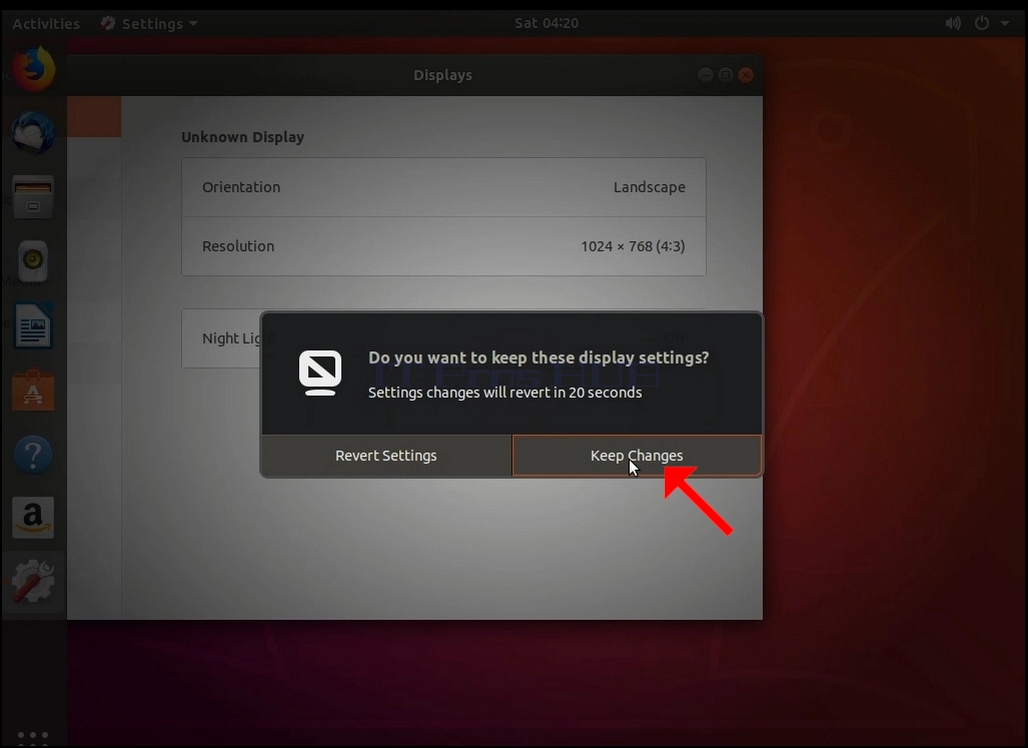Expand system menu arrow in top bar
This screenshot has width=1028, height=748.
[1004, 24]
